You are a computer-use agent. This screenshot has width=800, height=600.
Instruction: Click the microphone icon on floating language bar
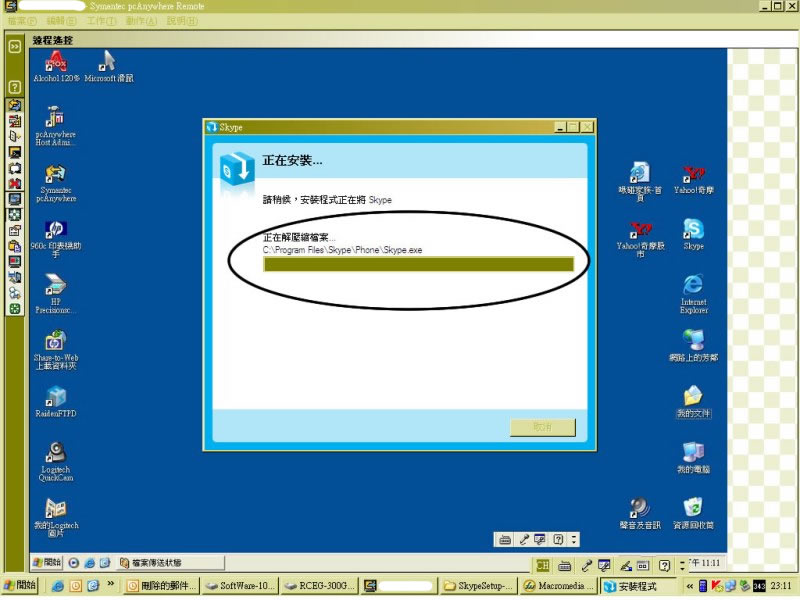[524, 539]
